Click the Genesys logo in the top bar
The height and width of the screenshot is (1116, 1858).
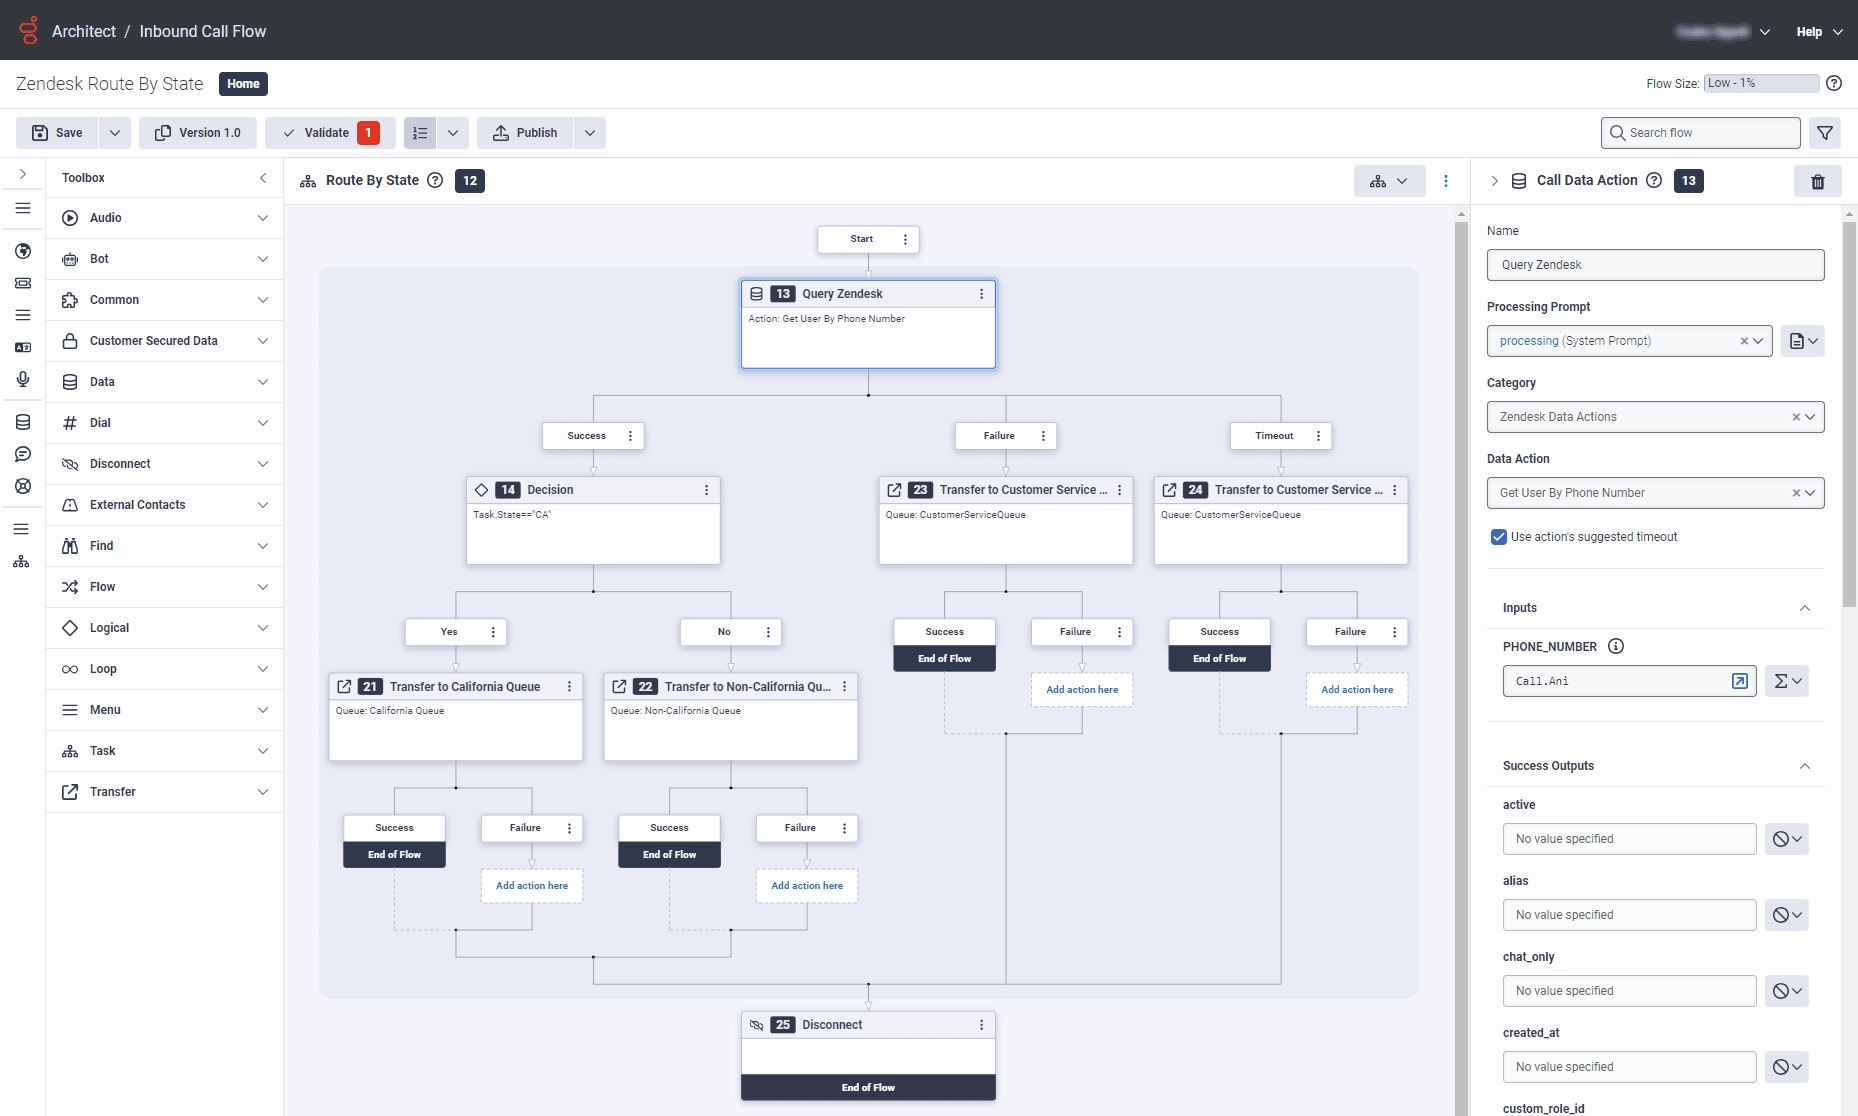click(x=28, y=30)
